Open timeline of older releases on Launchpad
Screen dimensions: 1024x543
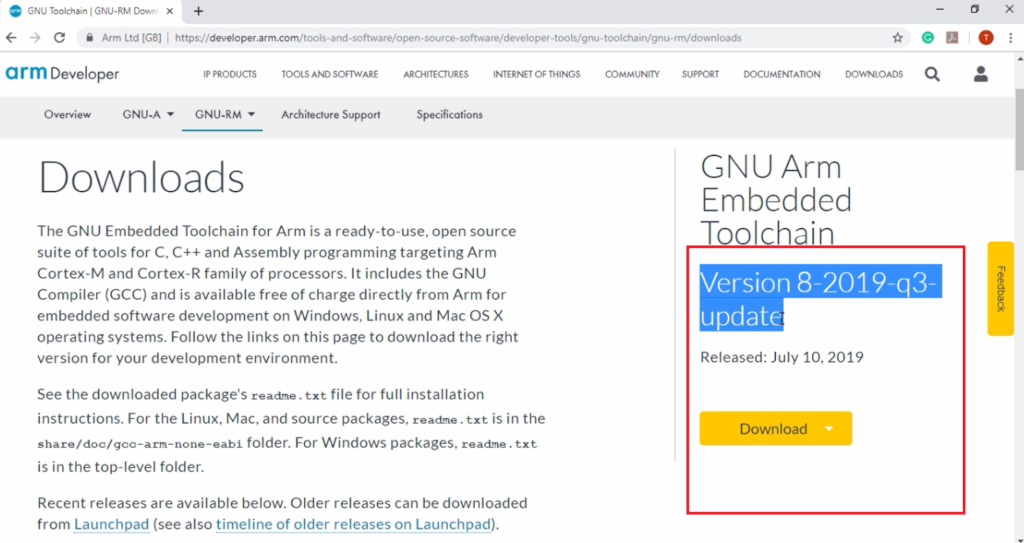(x=353, y=524)
